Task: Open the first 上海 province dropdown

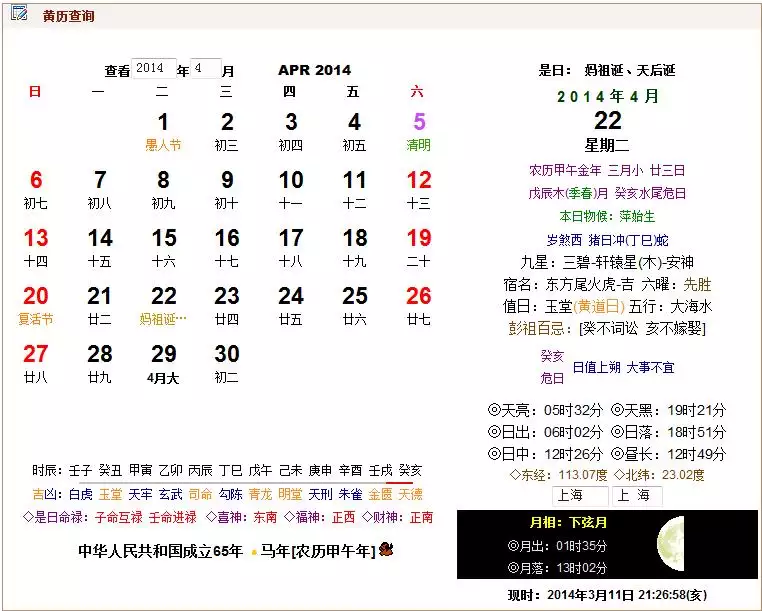Action: click(x=580, y=495)
